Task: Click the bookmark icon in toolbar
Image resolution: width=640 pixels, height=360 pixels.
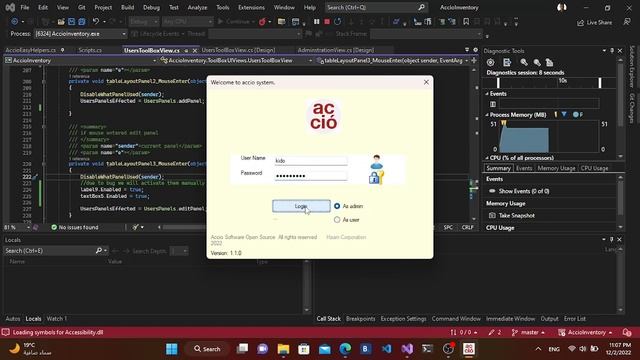Action: pyautogui.click(x=466, y=21)
